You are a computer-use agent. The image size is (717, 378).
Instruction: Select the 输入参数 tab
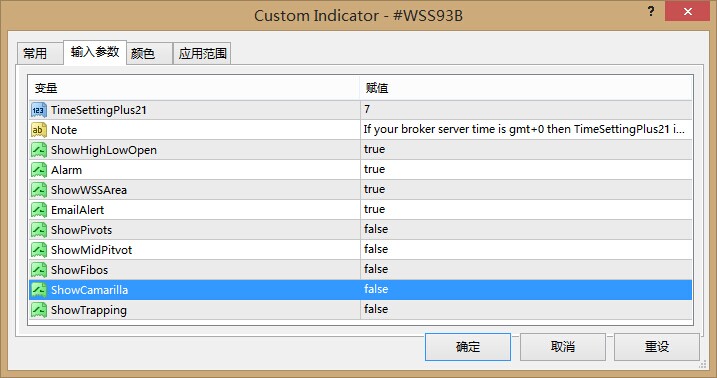[95, 52]
